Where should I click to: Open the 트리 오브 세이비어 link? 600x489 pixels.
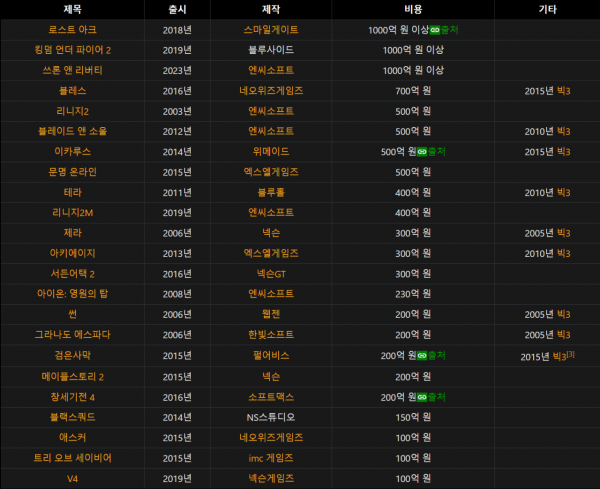pyautogui.click(x=72, y=458)
